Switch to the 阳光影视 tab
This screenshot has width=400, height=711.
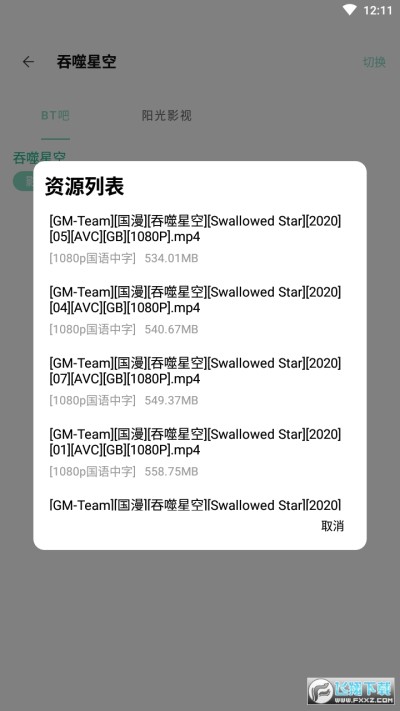coord(166,116)
